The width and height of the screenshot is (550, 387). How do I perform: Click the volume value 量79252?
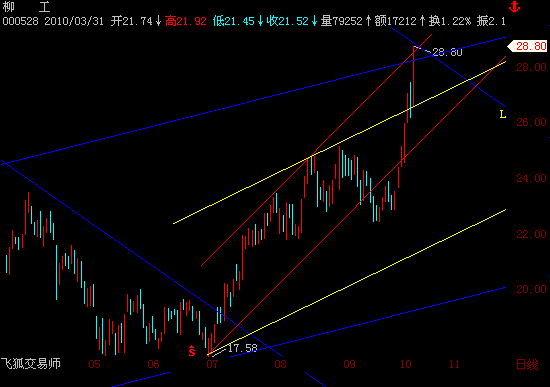pos(342,21)
